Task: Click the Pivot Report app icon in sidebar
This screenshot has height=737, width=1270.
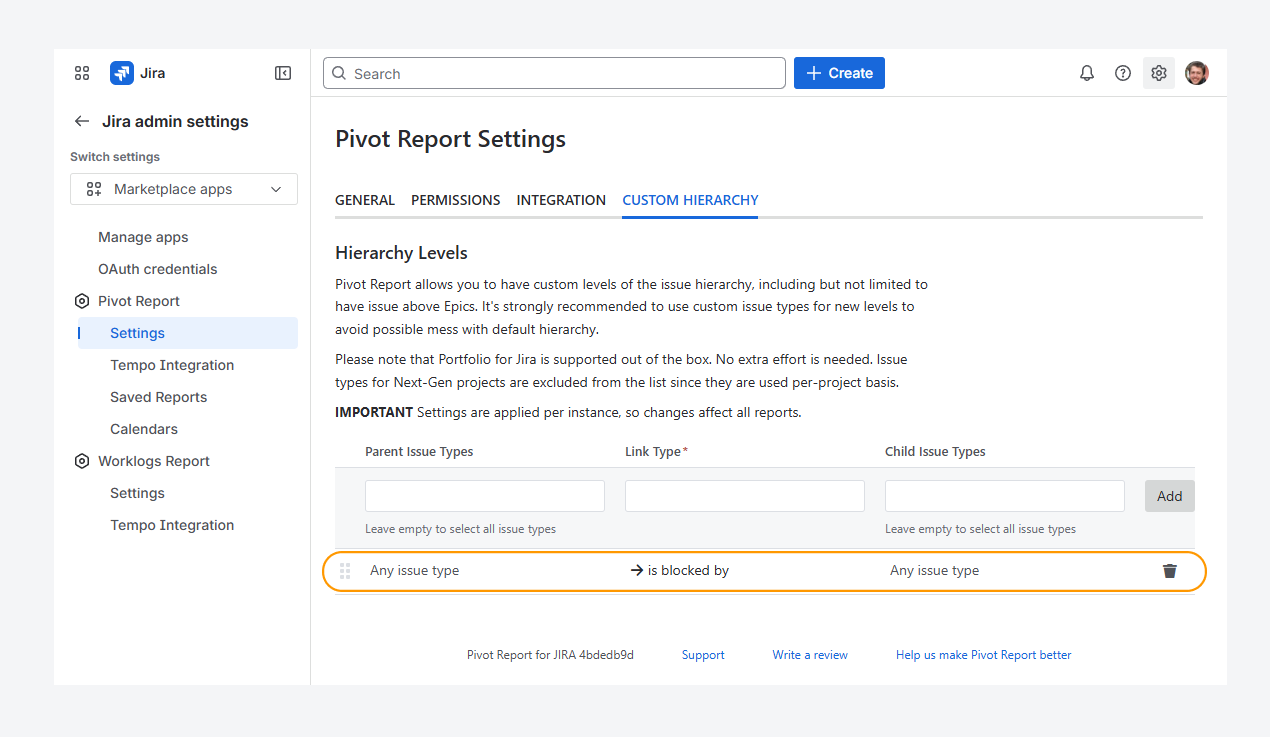Action: pyautogui.click(x=82, y=301)
